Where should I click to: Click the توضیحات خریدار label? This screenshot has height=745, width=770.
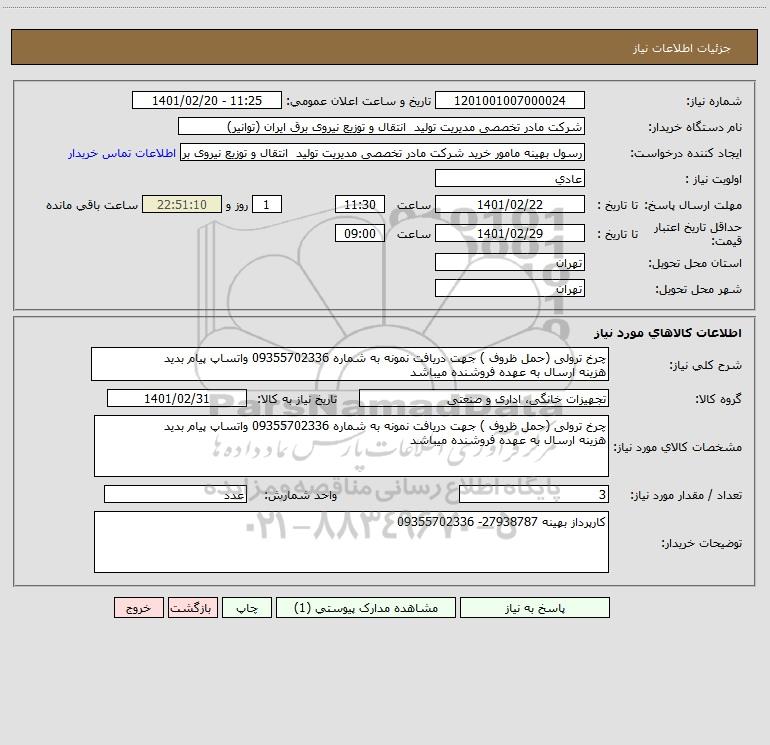[x=702, y=544]
